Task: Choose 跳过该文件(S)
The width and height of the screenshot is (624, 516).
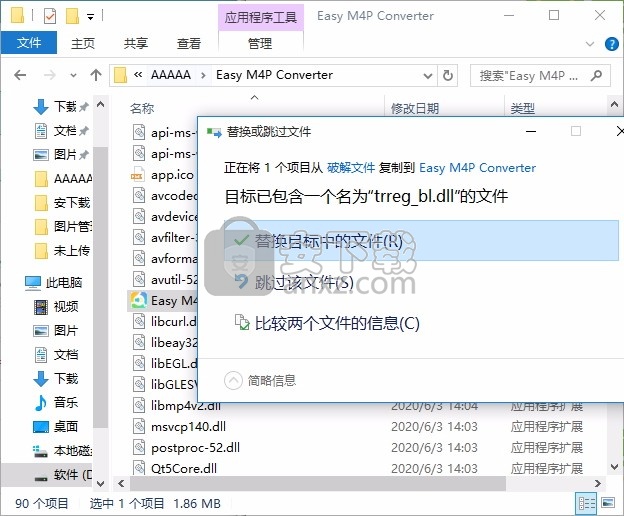Action: pos(304,282)
